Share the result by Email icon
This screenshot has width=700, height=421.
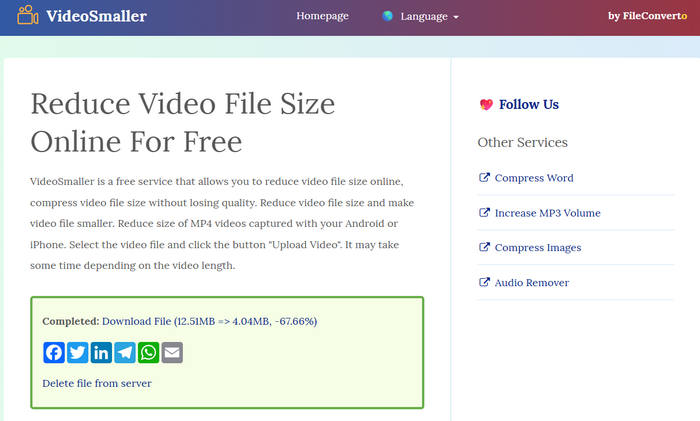pos(172,353)
